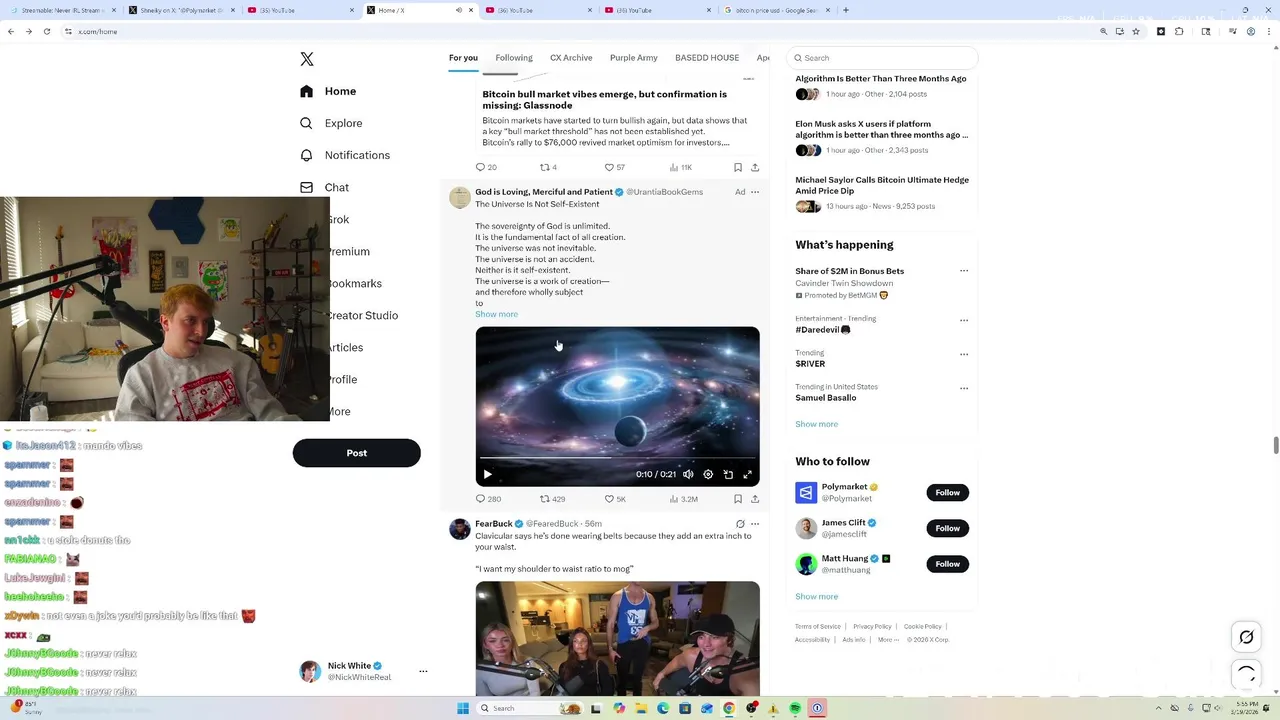
Task: Open @UrantiaBookGems profile handle
Action: tap(665, 192)
